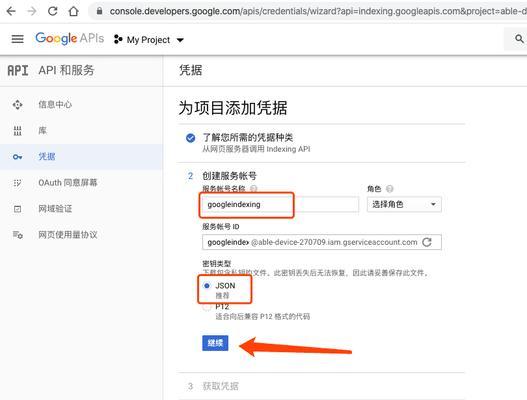Click help icon next to 角色
Screen dimensions: 527x400
(x=390, y=189)
